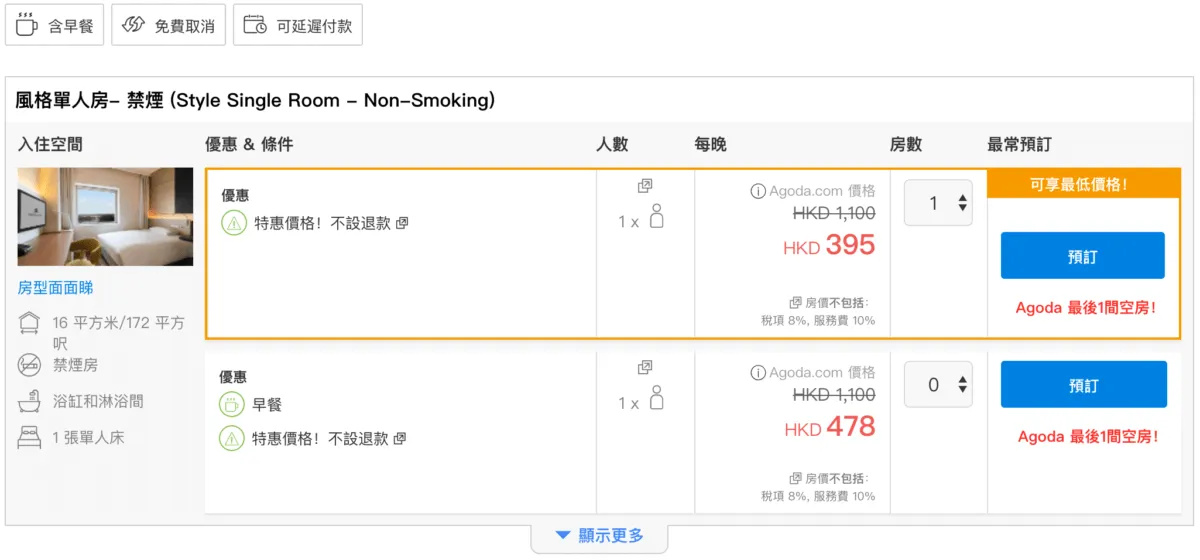Image resolution: width=1200 pixels, height=560 pixels.
Task: Click 預訂 button for HKD 478 offer
Action: tap(1084, 384)
